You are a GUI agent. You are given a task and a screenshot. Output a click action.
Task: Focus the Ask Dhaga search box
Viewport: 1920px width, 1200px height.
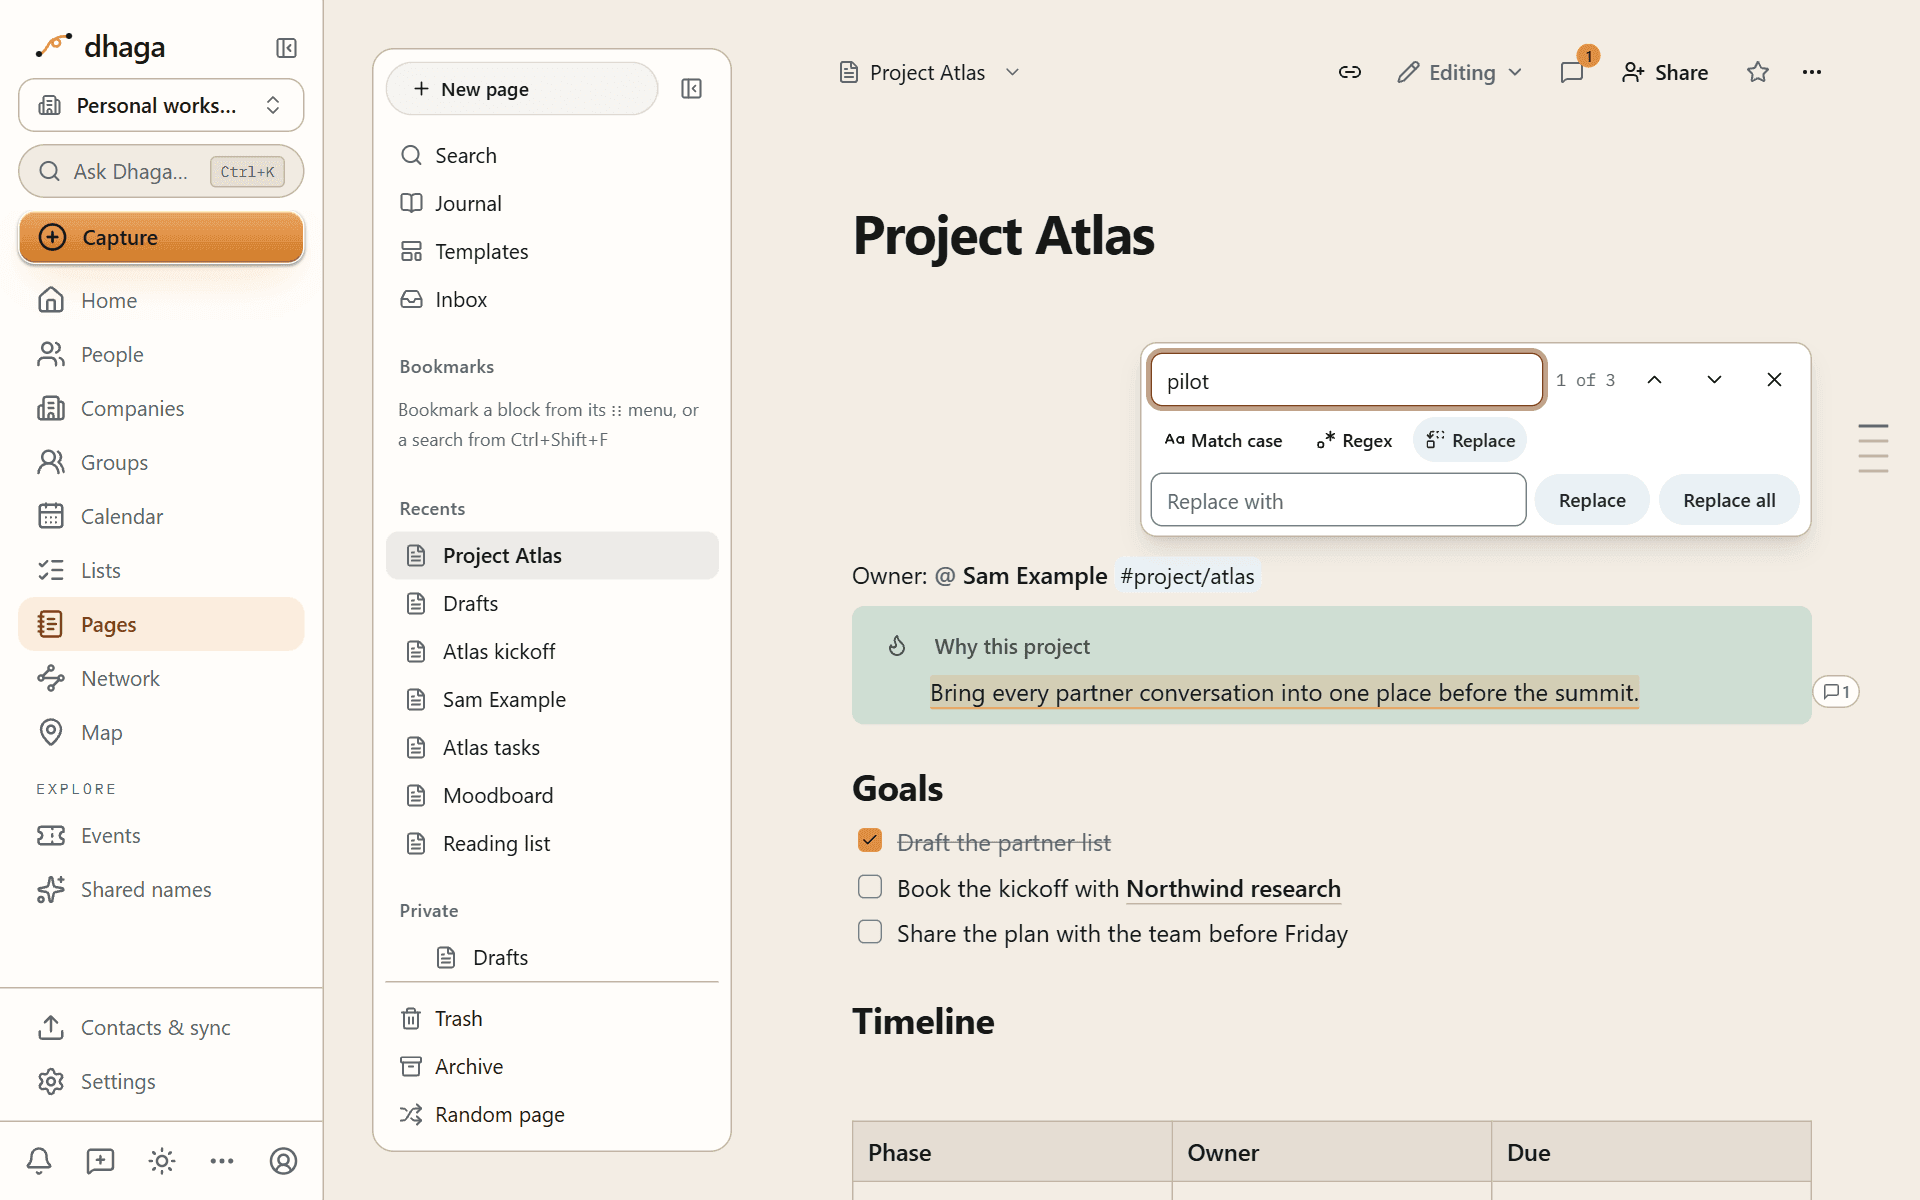click(161, 171)
